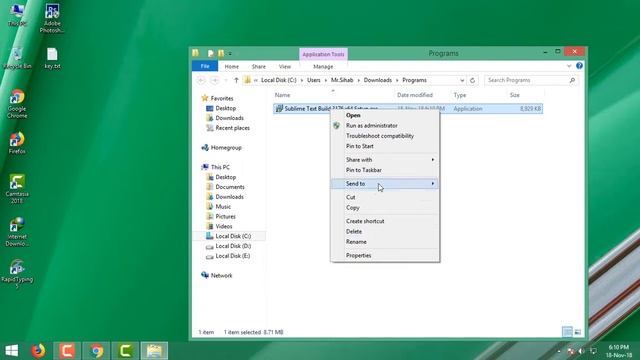Open the address bar history dropdown

(x=462, y=80)
